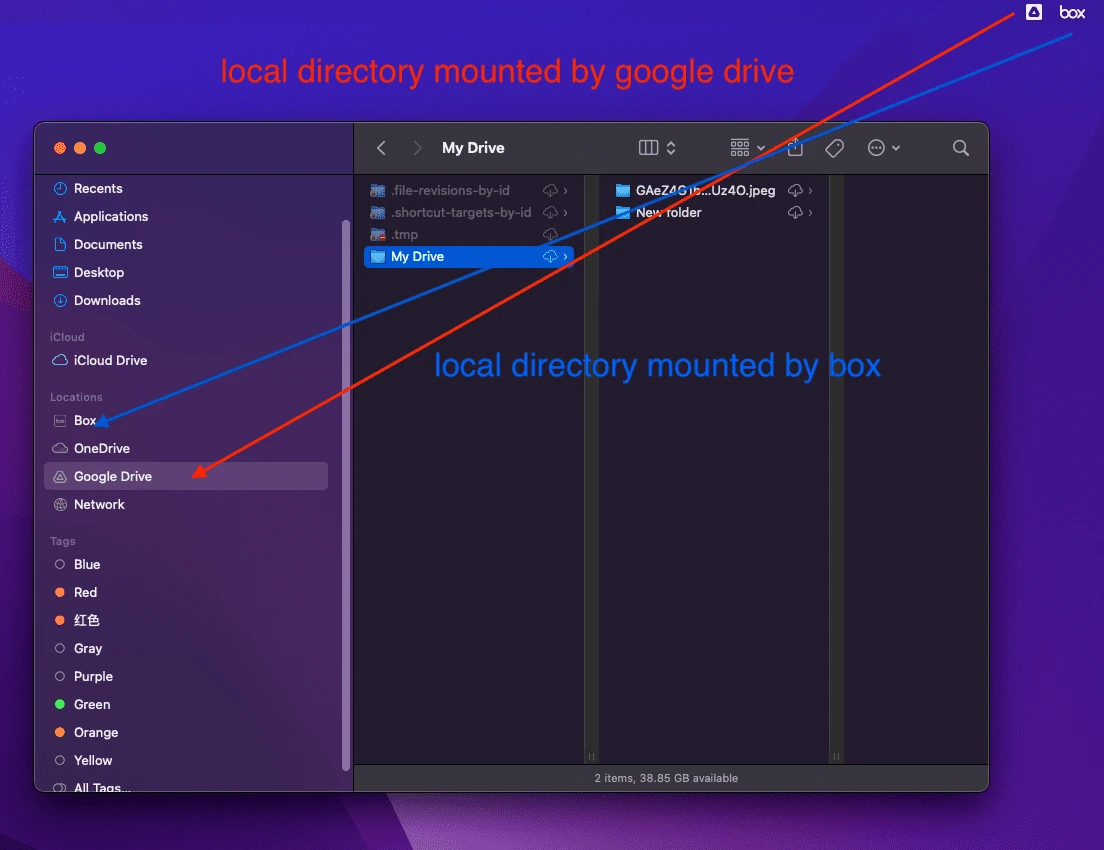
Task: Click the Share toolbar icon
Action: click(795, 147)
